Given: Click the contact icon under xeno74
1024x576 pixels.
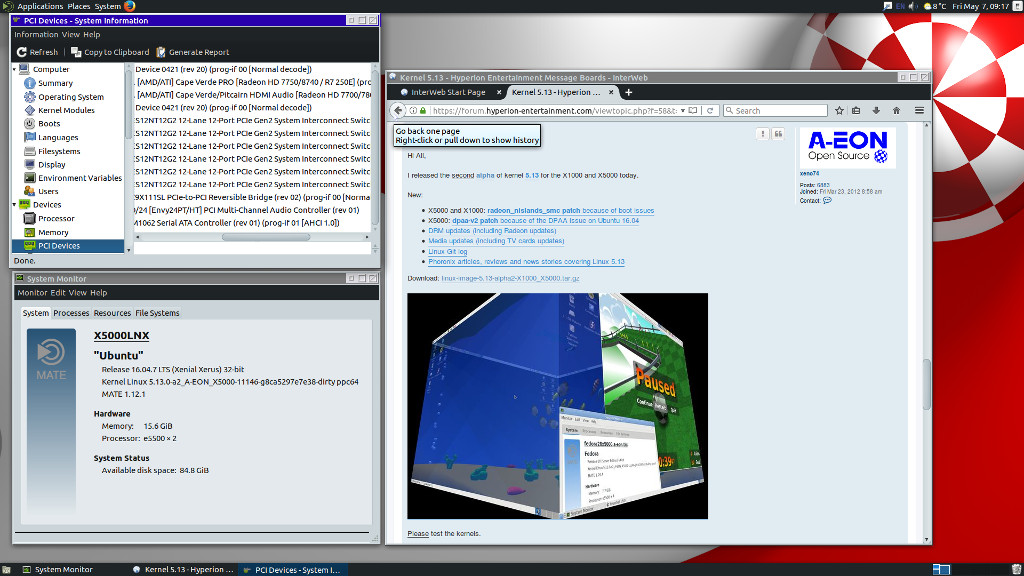Looking at the screenshot, I should pyautogui.click(x=827, y=200).
